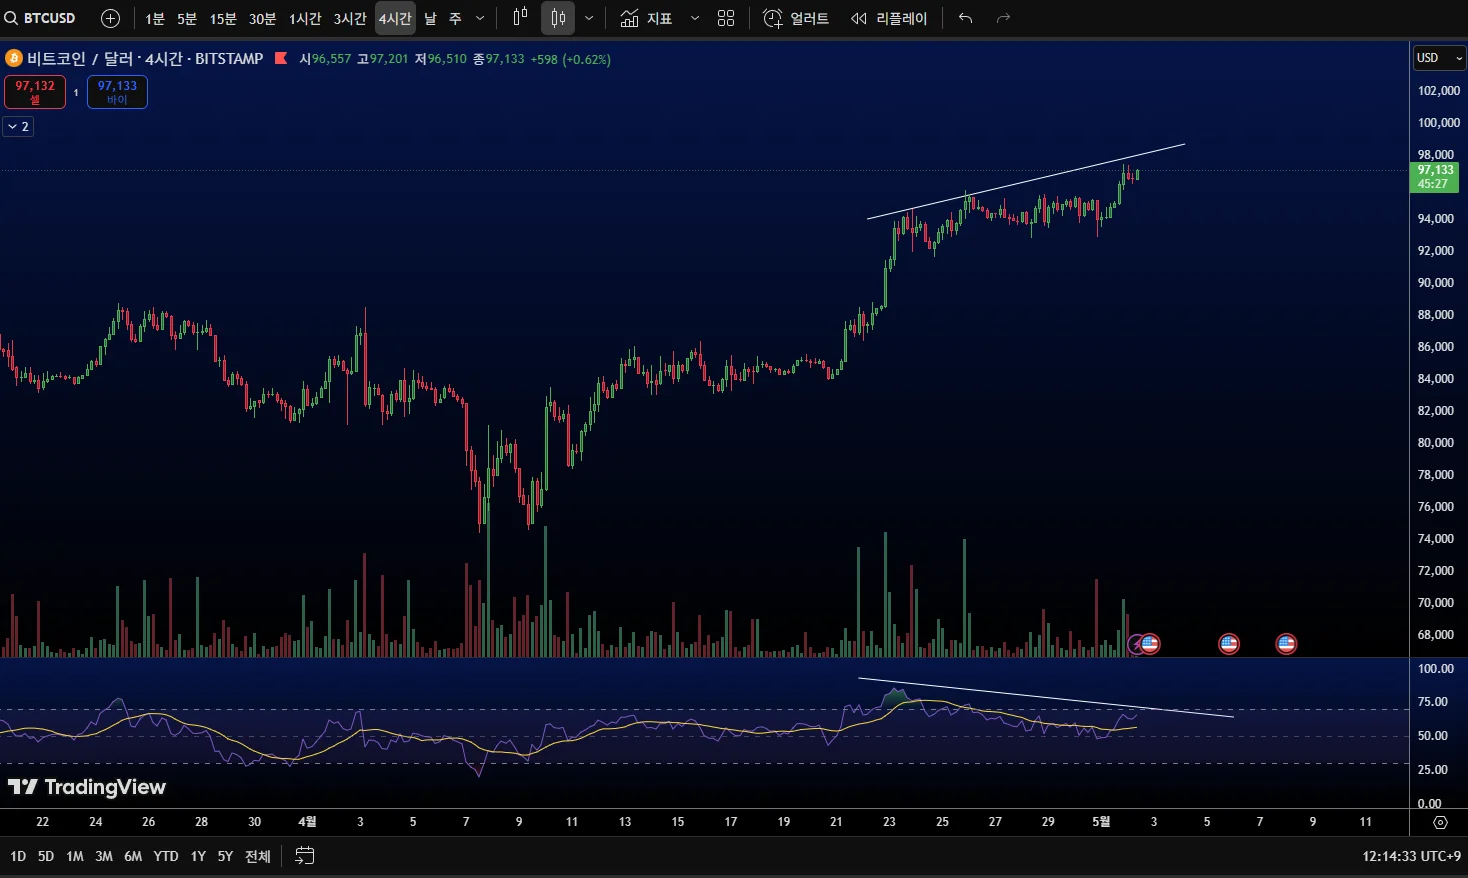This screenshot has height=878, width=1468.
Task: Undo the last chart action
Action: pyautogui.click(x=965, y=18)
